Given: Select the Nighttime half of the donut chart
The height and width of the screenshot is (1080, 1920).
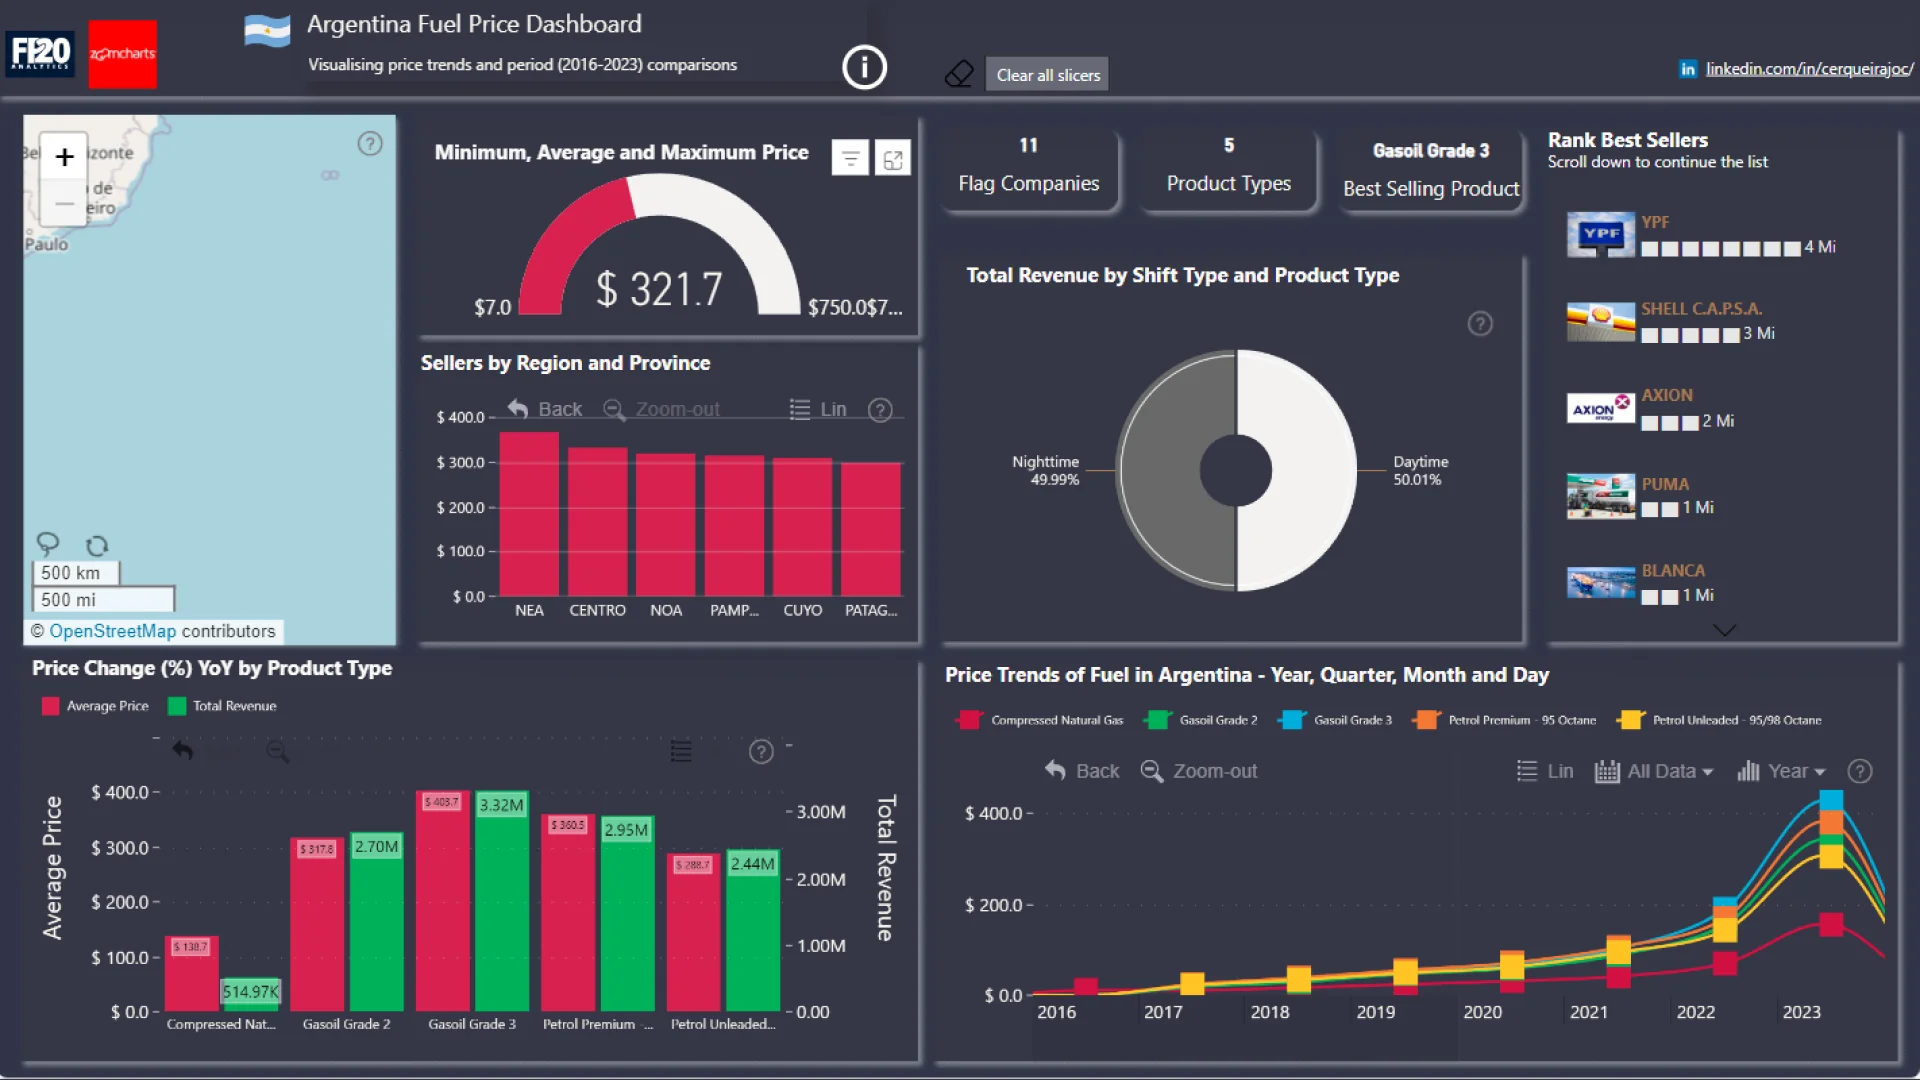Looking at the screenshot, I should [x=1160, y=470].
